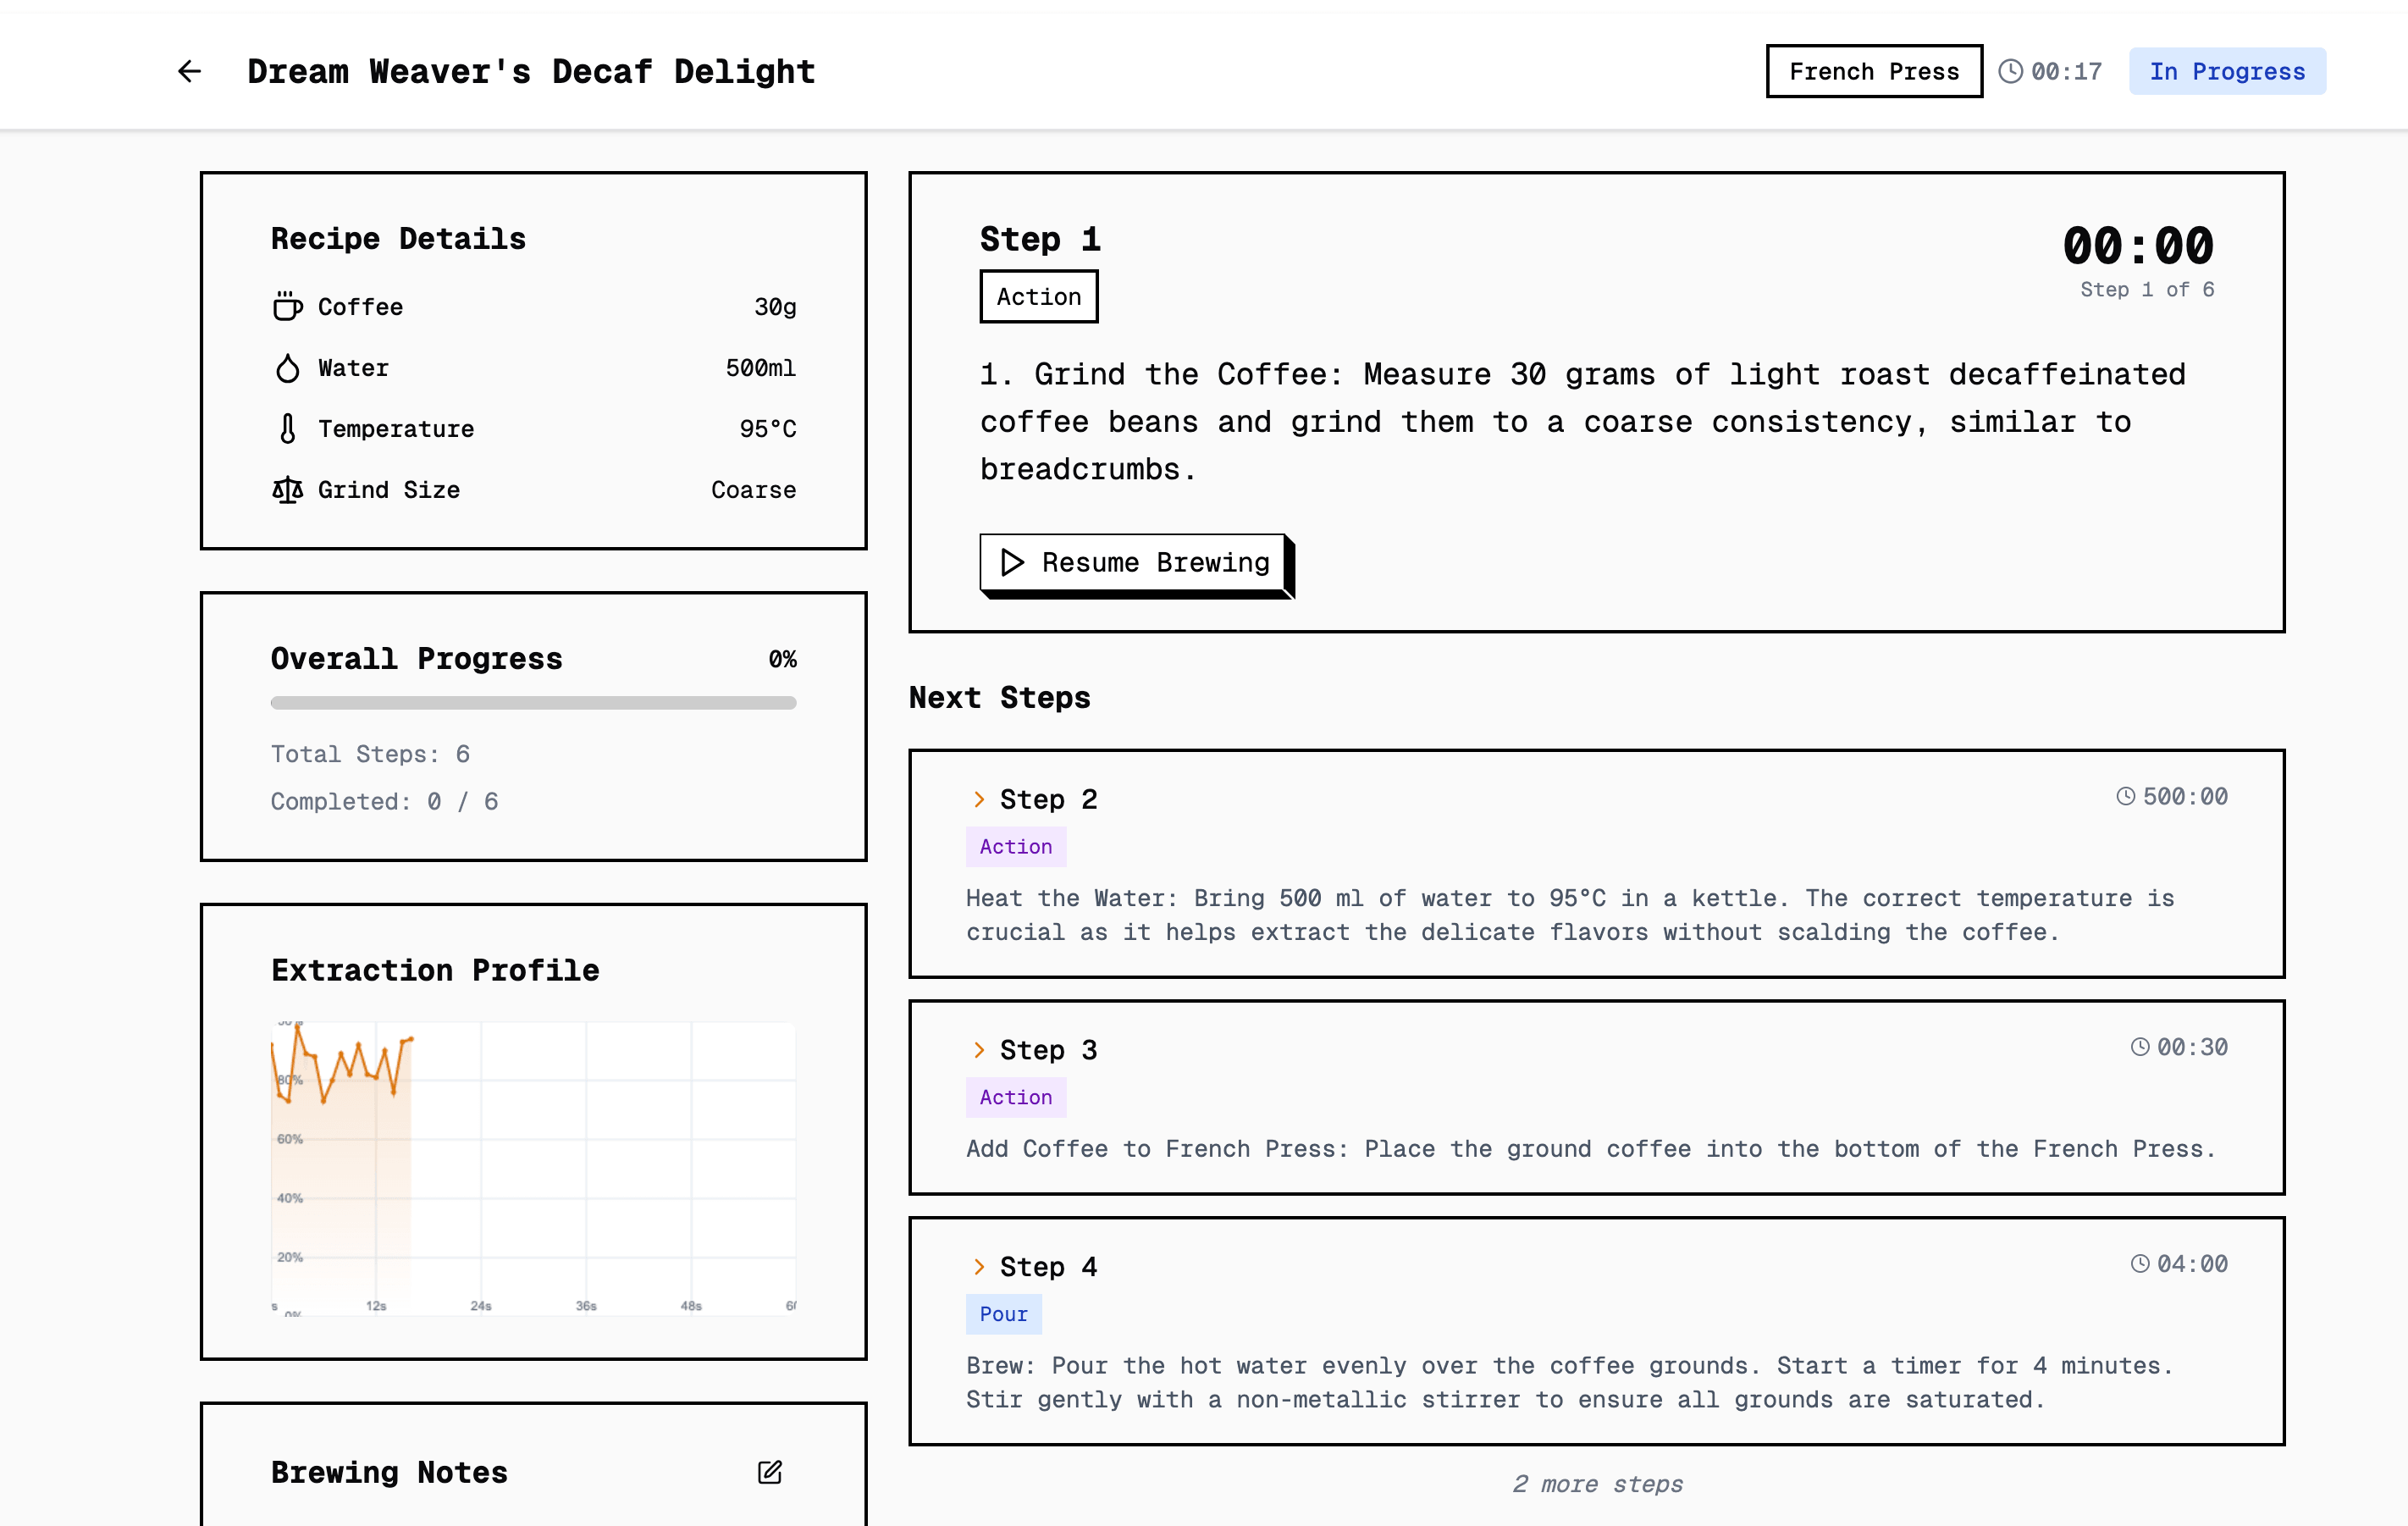2408x1526 pixels.
Task: Click the 40% label on extraction chart
Action: click(x=290, y=1198)
